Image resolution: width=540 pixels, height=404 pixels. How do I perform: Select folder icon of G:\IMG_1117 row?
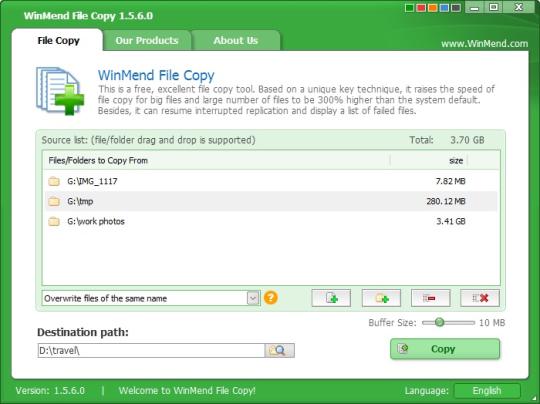(54, 181)
